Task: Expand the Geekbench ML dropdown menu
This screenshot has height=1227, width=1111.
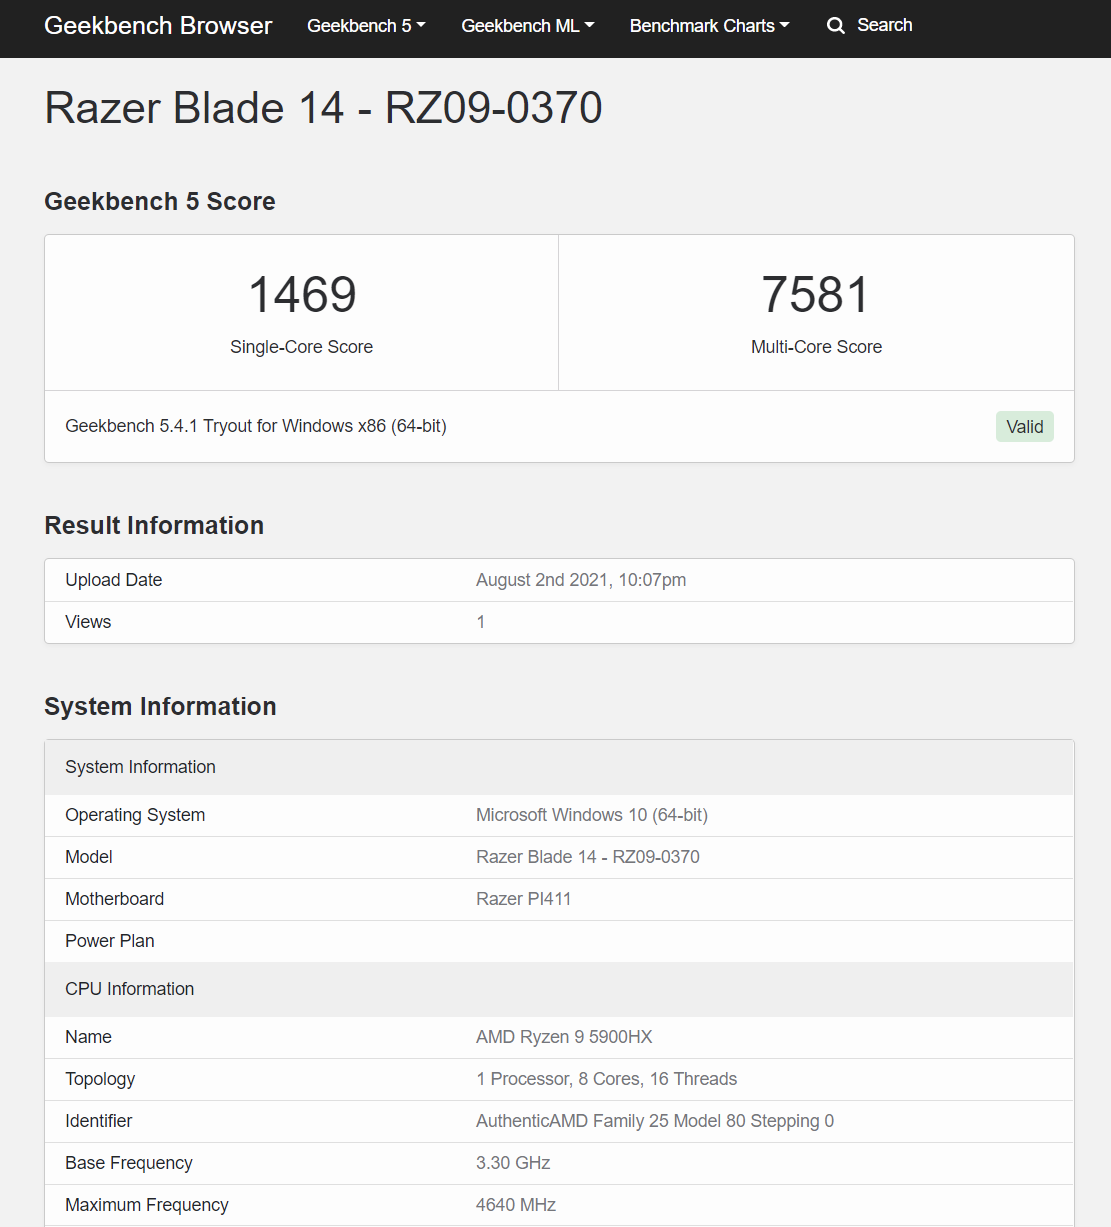Action: [527, 26]
